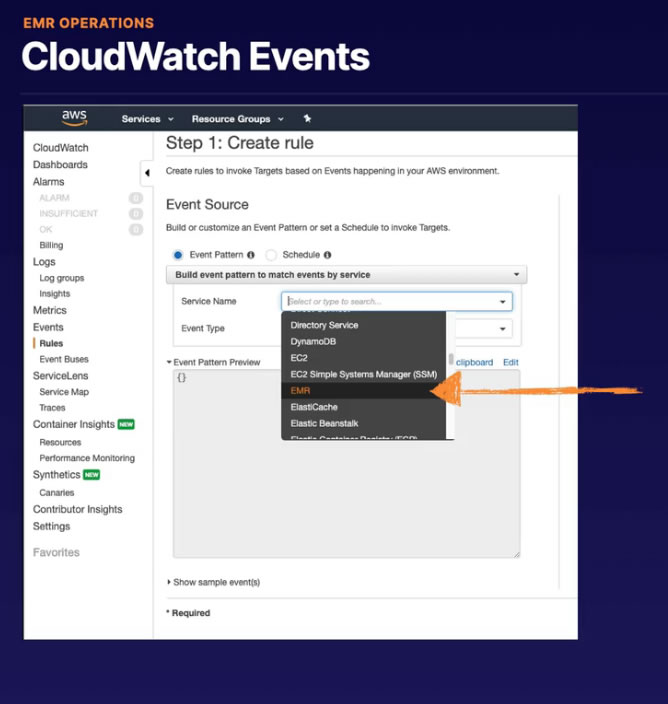Collapse the Event Pattern Preview section
This screenshot has width=668, height=704.
click(x=169, y=362)
